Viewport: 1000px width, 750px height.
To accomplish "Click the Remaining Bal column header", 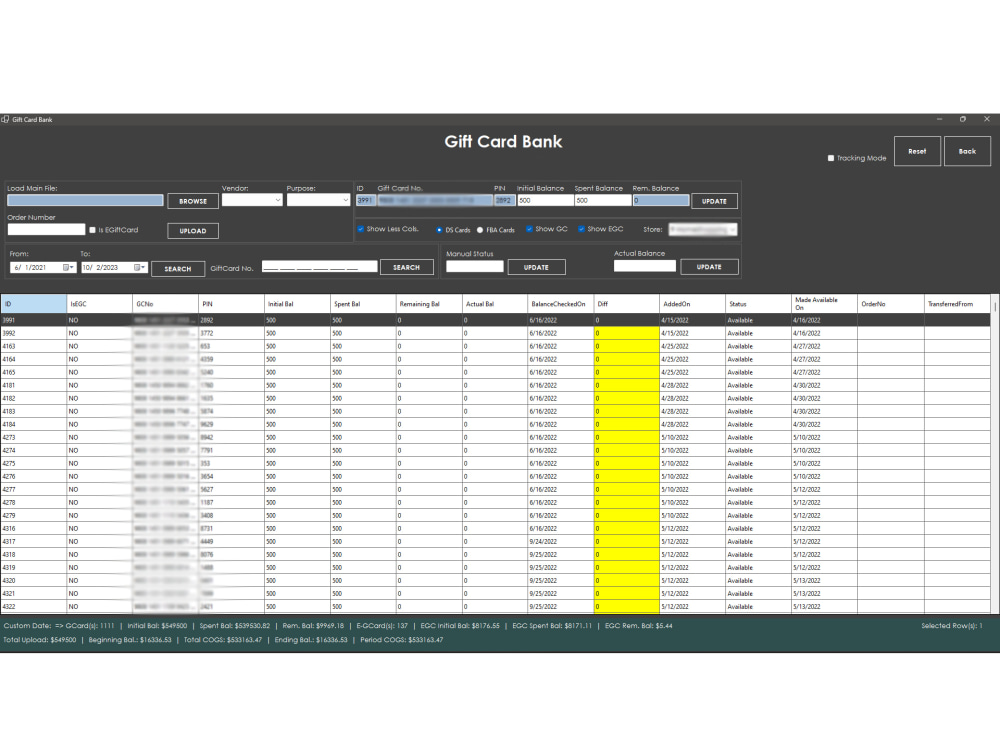I will pyautogui.click(x=429, y=304).
